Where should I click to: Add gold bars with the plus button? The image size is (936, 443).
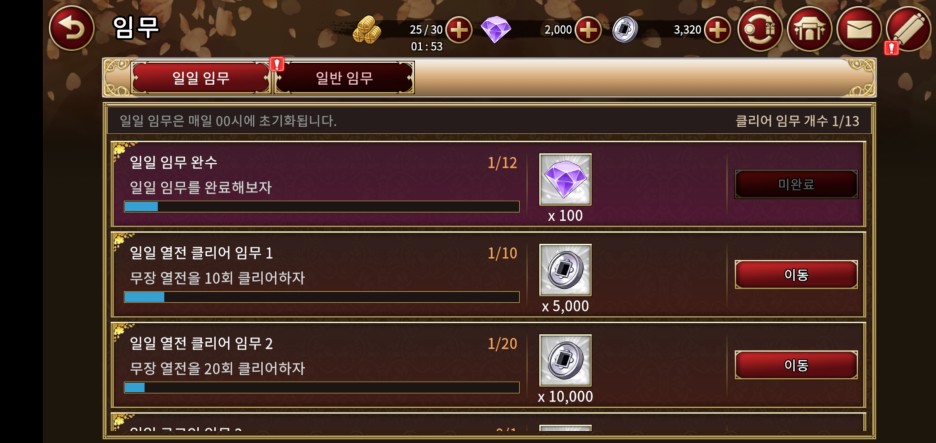458,30
